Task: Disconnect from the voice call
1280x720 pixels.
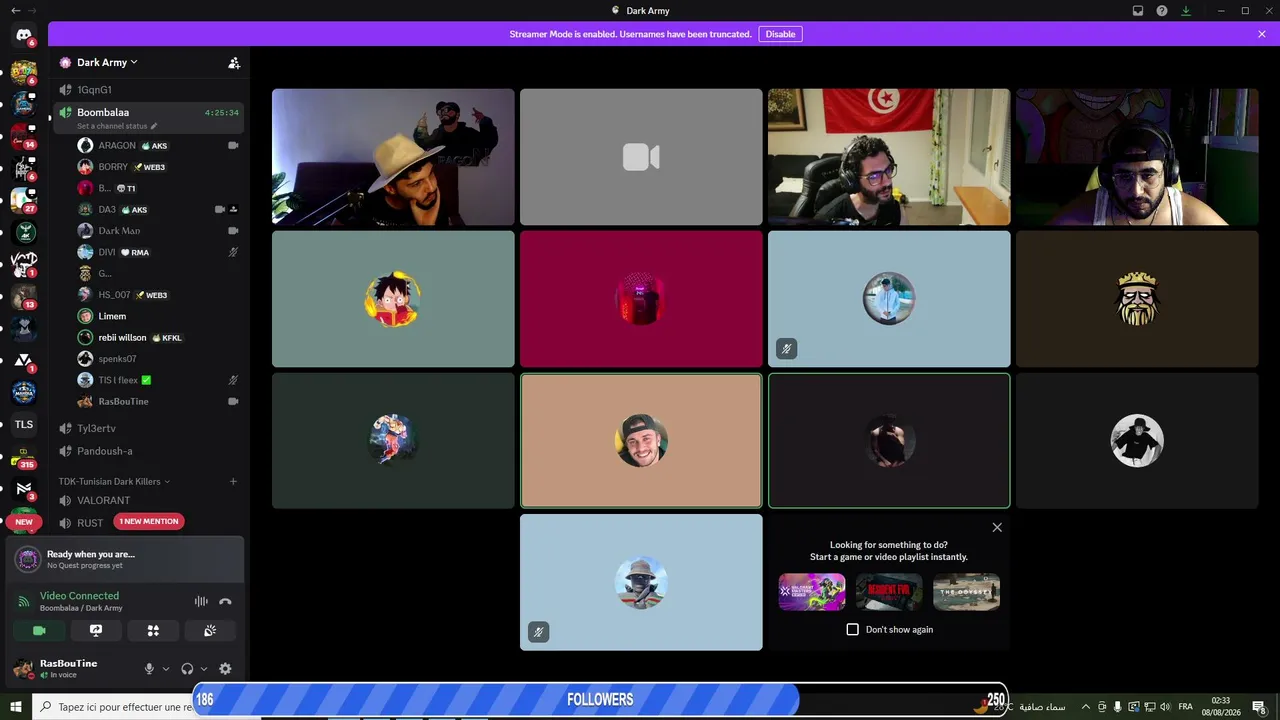Action: tap(225, 601)
